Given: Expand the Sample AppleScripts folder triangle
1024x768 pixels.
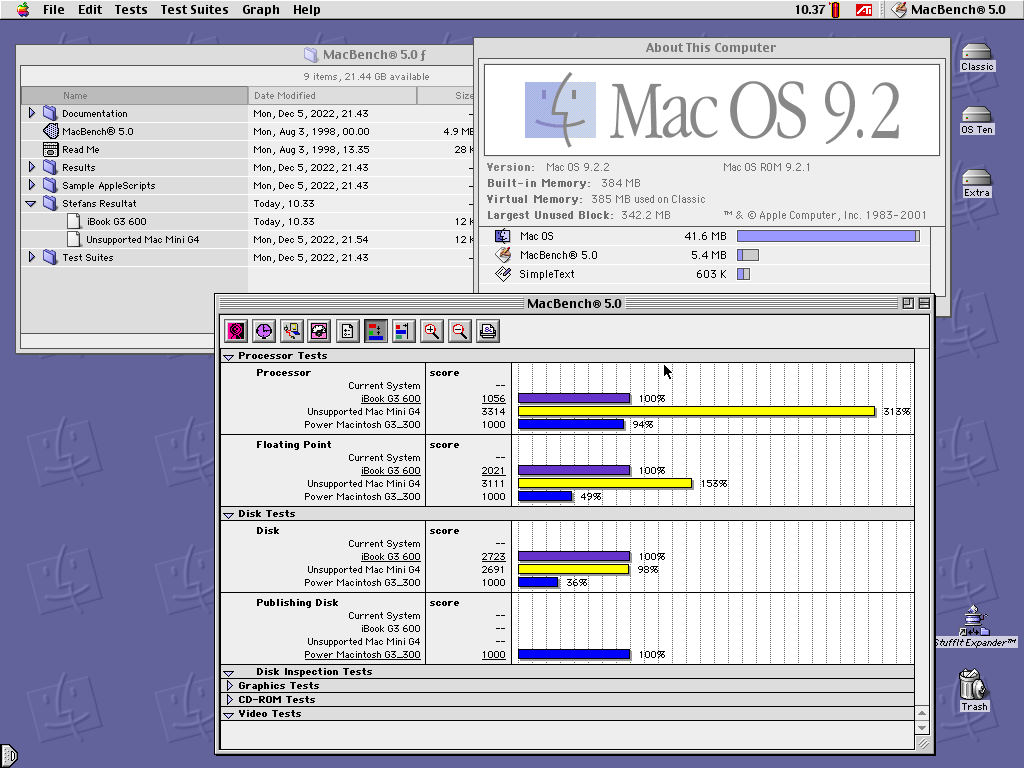Looking at the screenshot, I should [x=31, y=185].
